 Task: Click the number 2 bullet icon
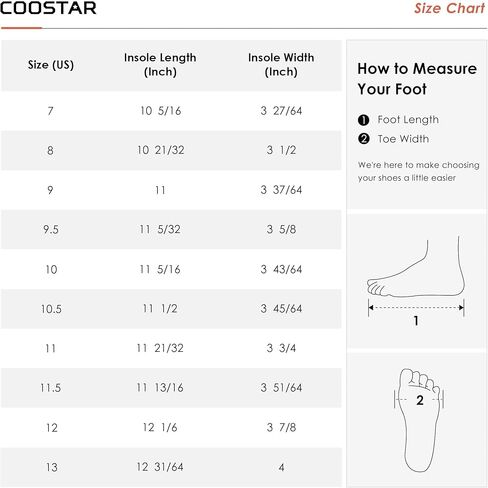pyautogui.click(x=363, y=139)
